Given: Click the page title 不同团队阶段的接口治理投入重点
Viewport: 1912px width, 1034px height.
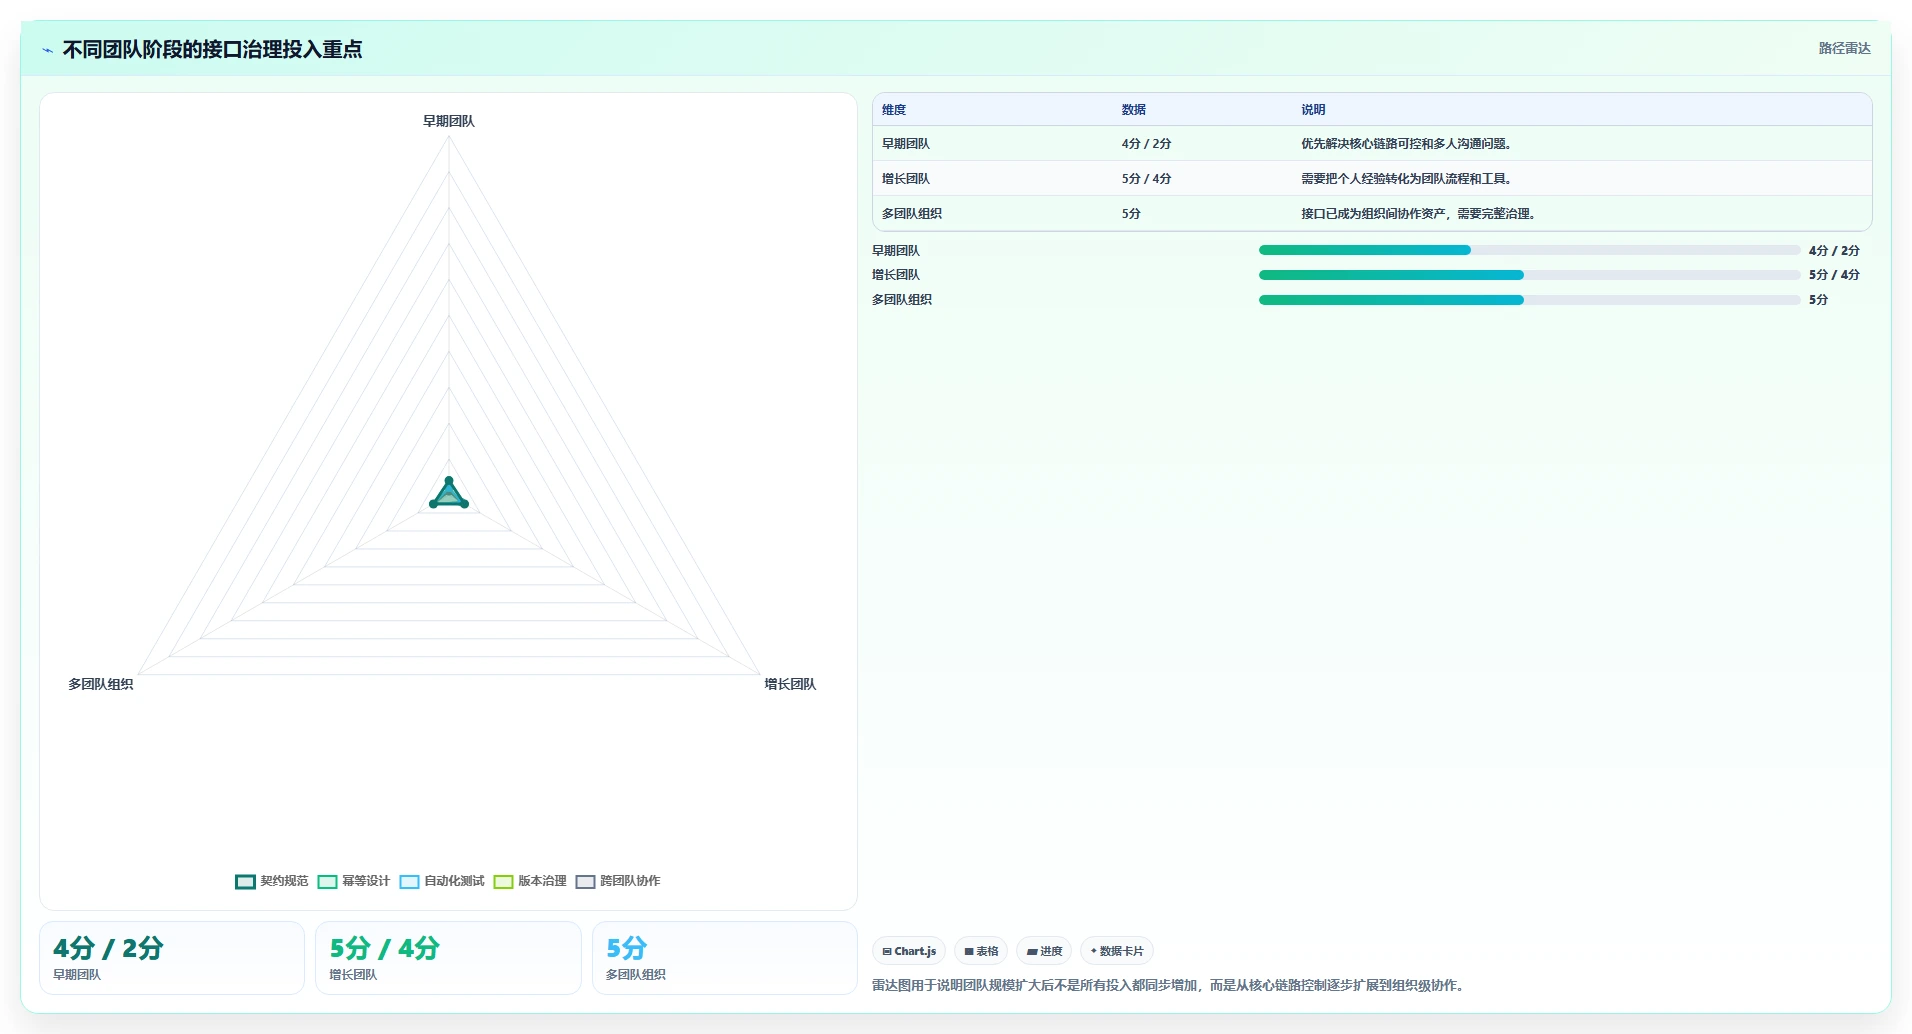Looking at the screenshot, I should pos(212,49).
